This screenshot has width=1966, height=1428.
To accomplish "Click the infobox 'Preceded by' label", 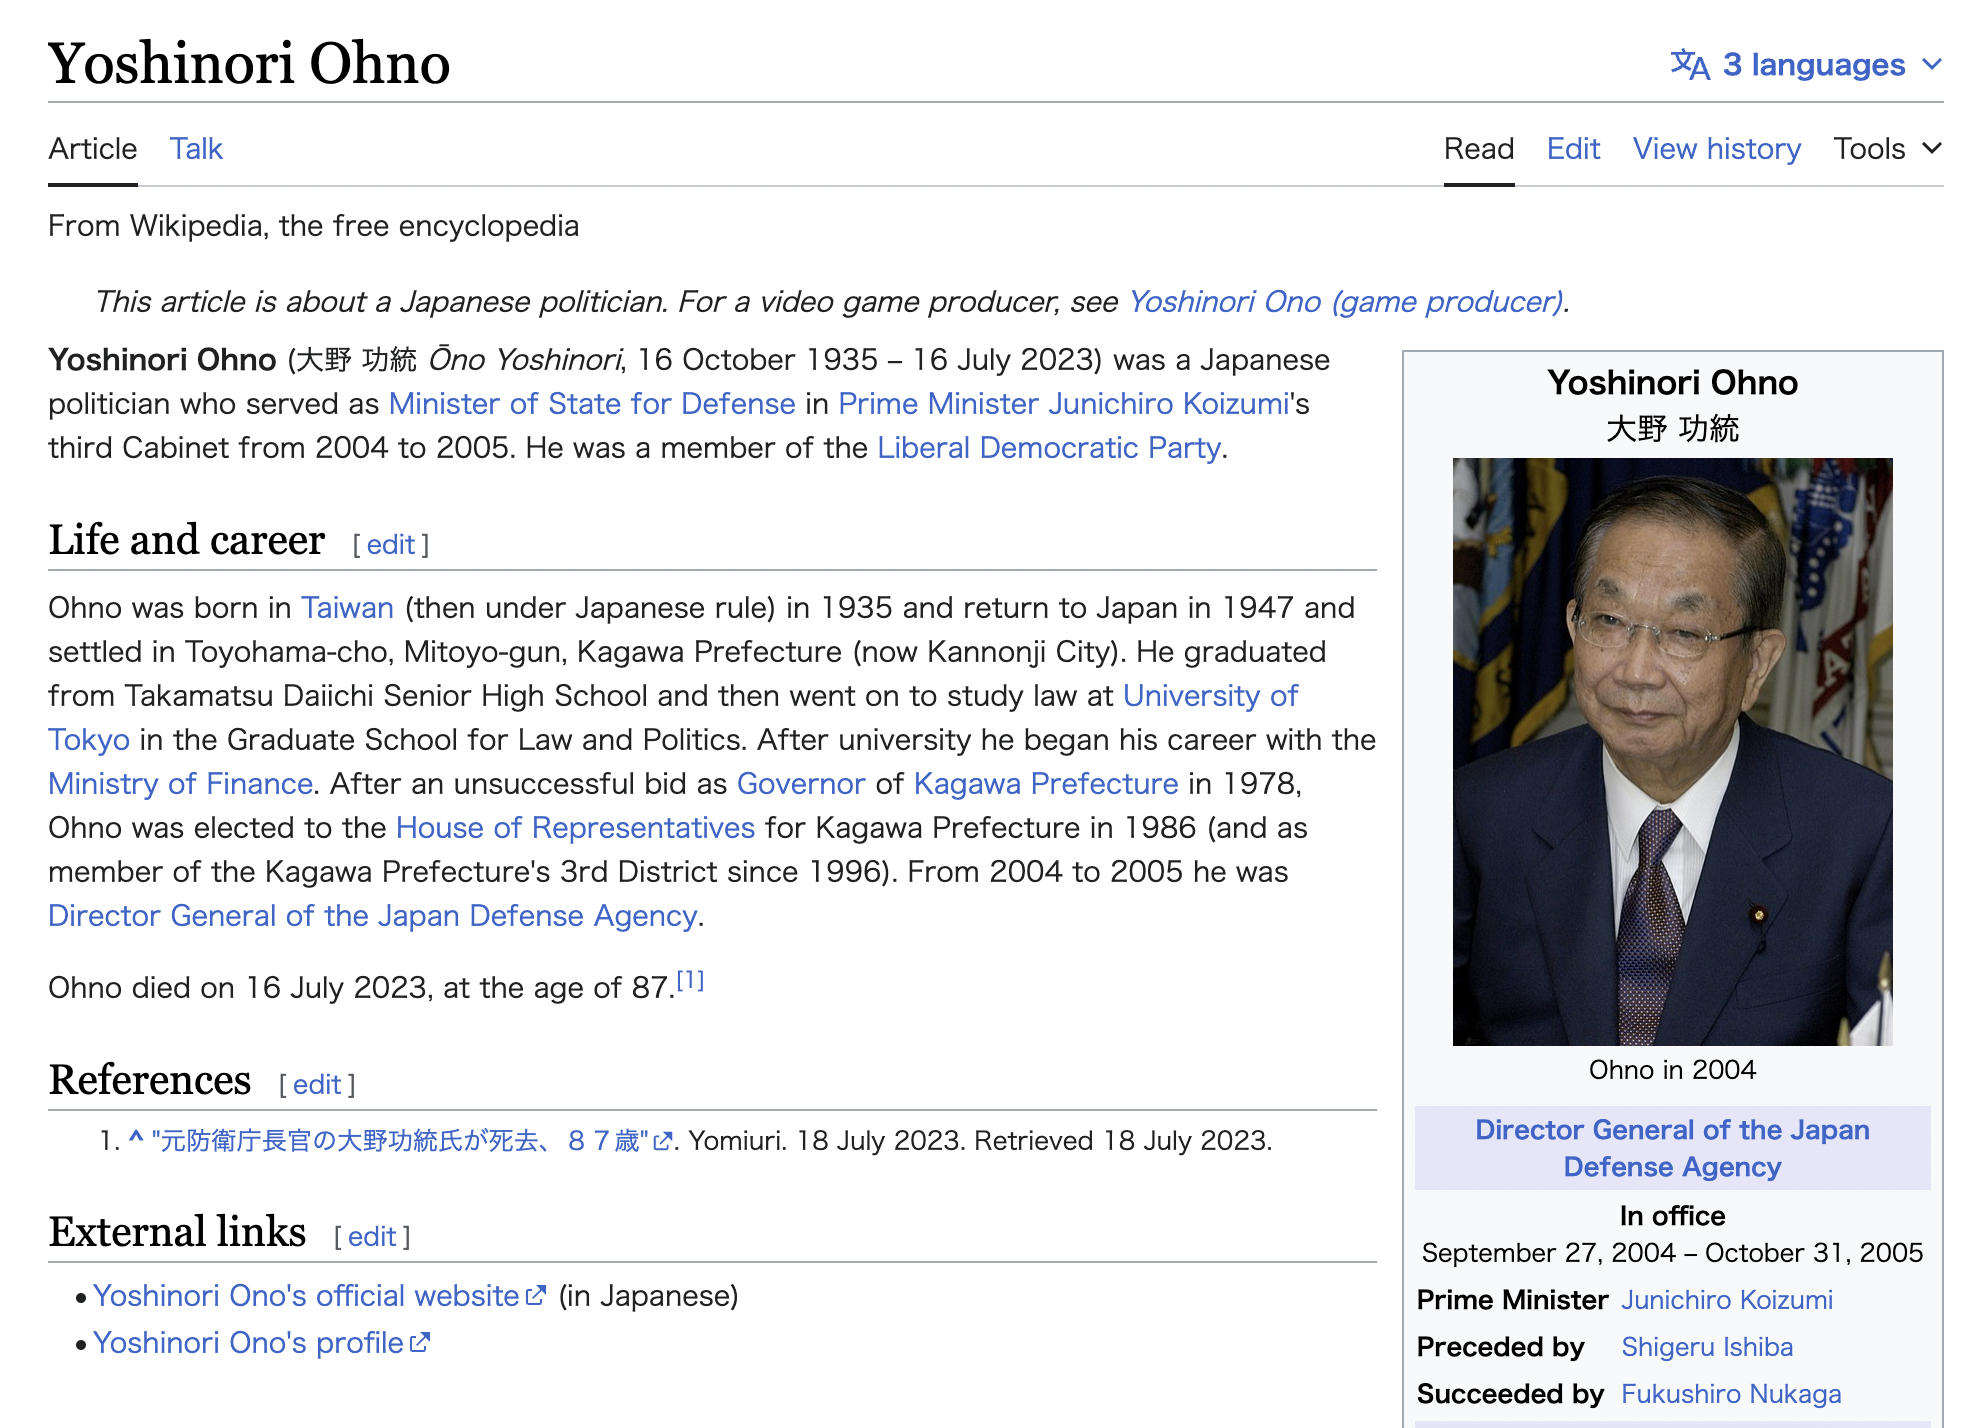I will pyautogui.click(x=1500, y=1347).
